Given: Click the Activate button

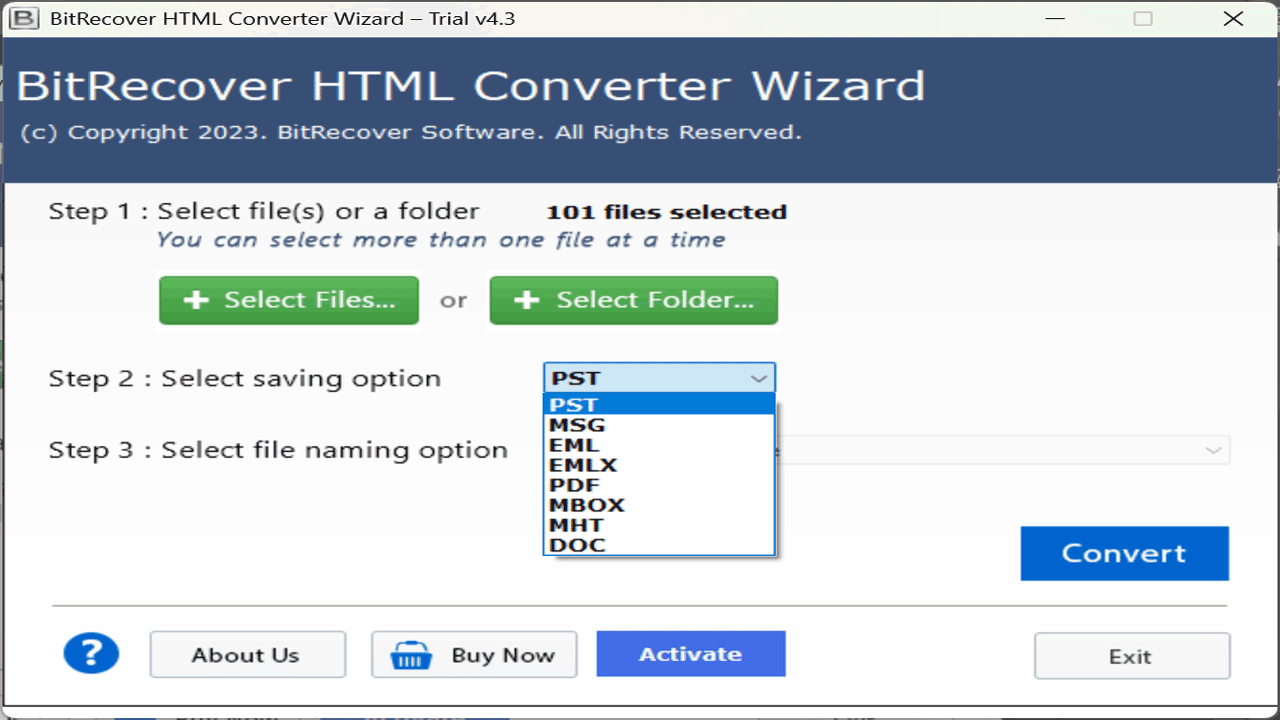Looking at the screenshot, I should coord(691,654).
